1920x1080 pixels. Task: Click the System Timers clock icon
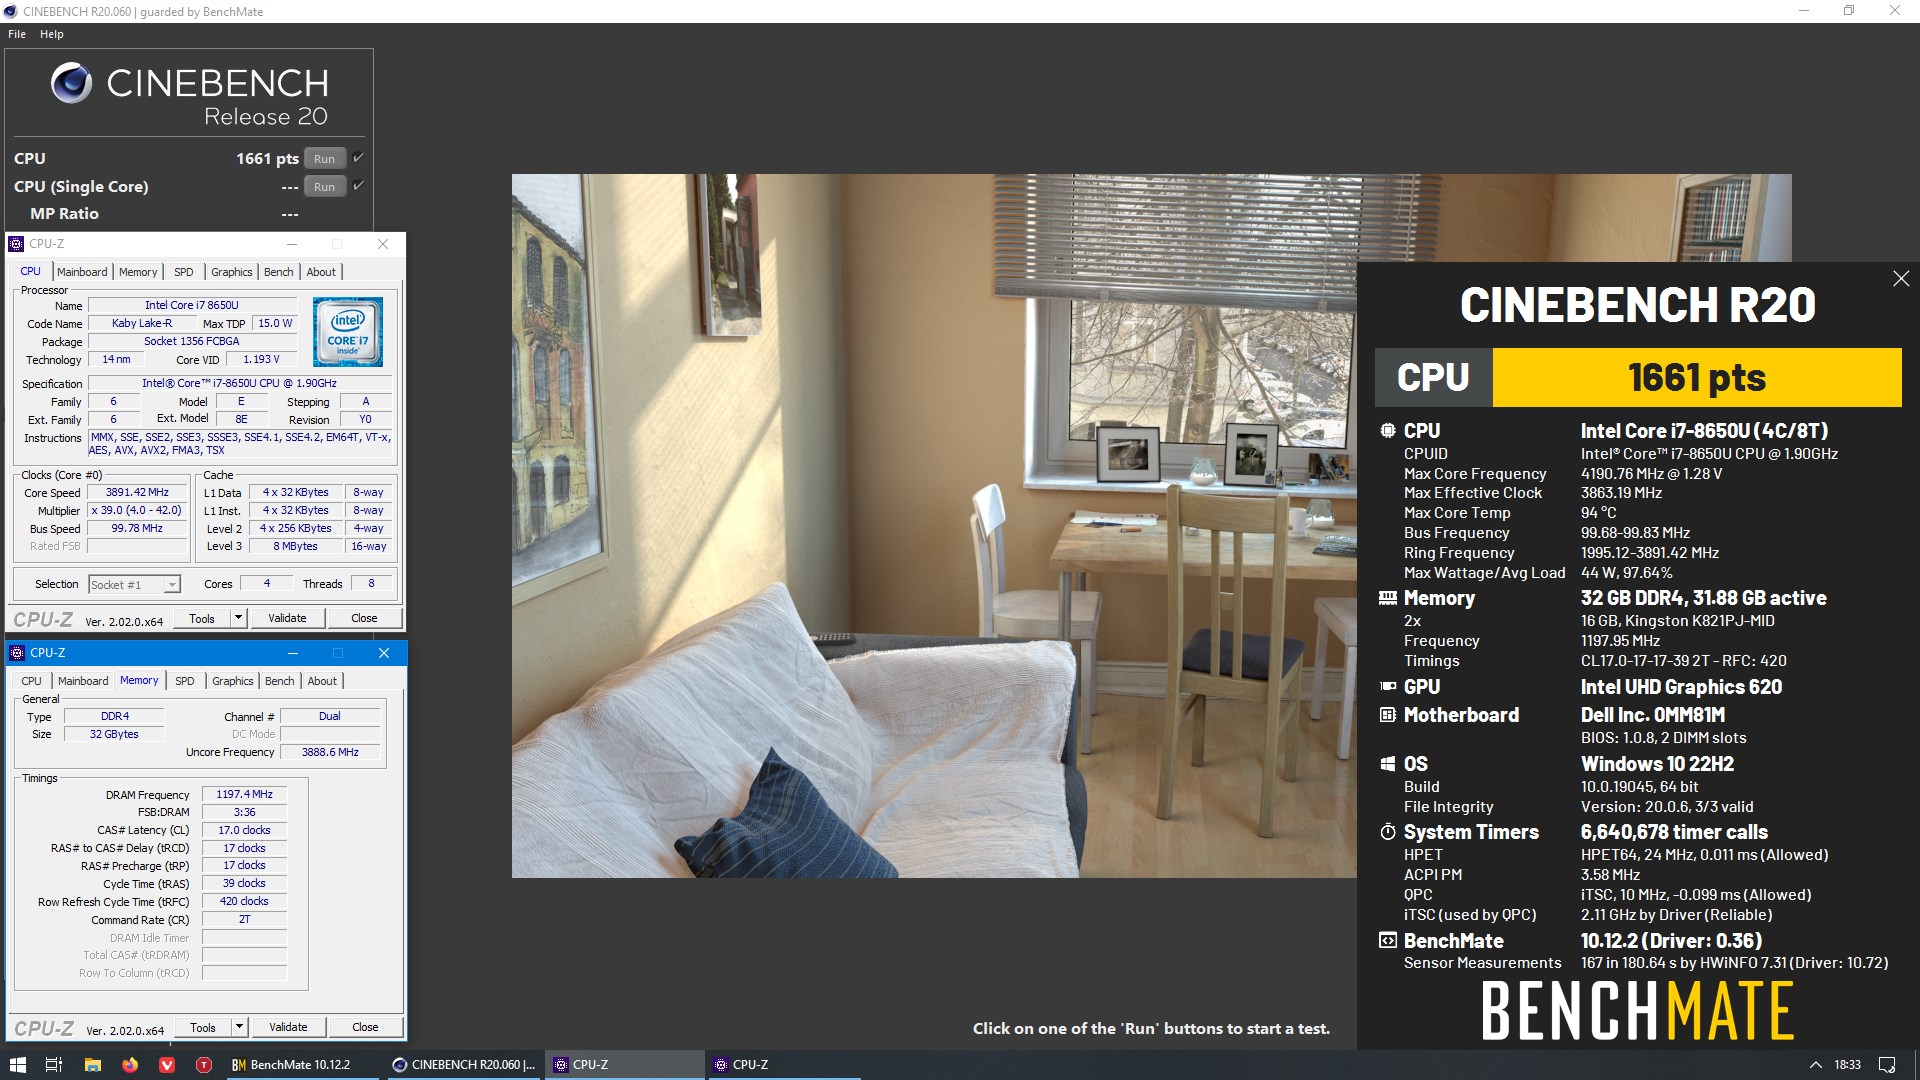(x=1388, y=832)
